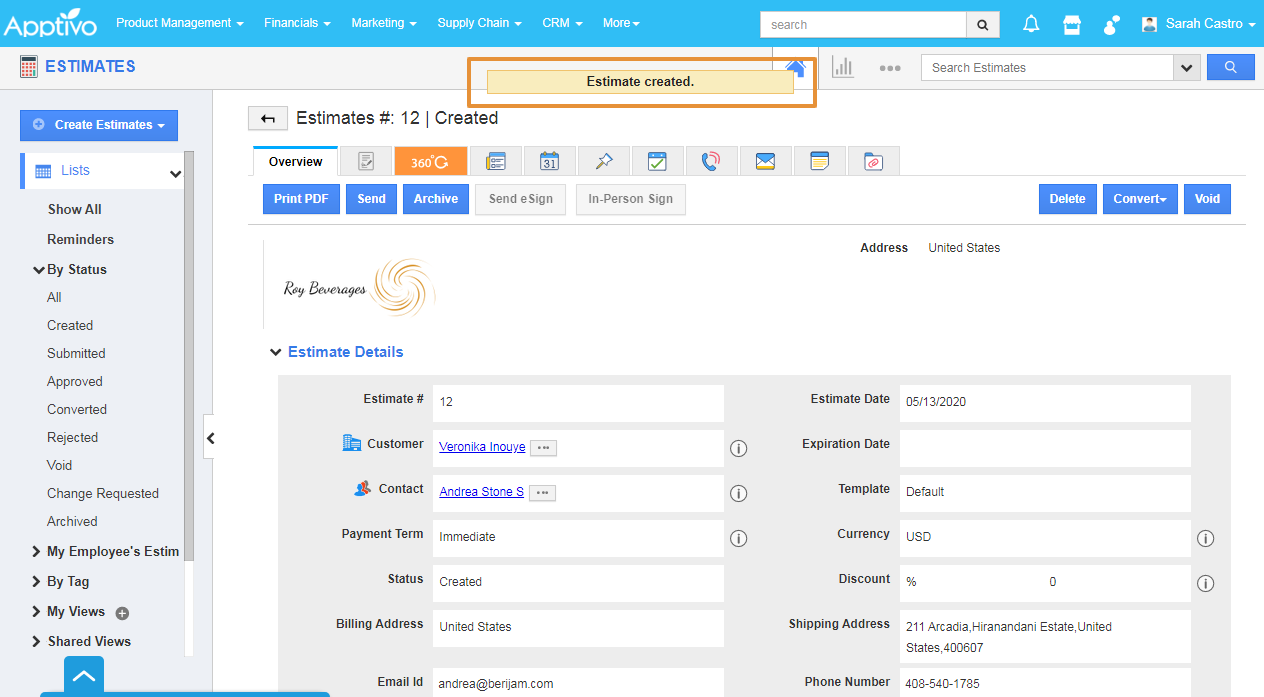Go back using the arrow button

coord(268,119)
